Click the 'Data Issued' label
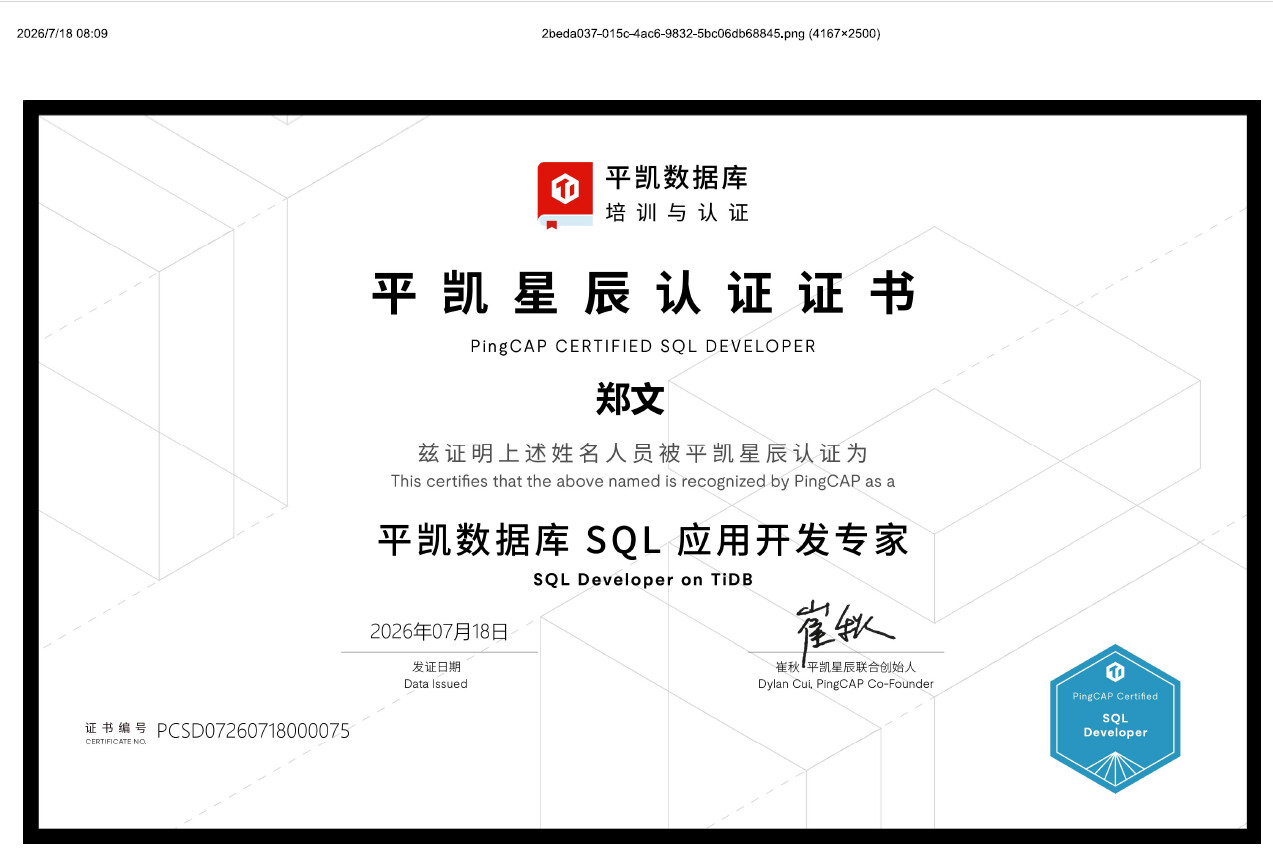 (436, 684)
